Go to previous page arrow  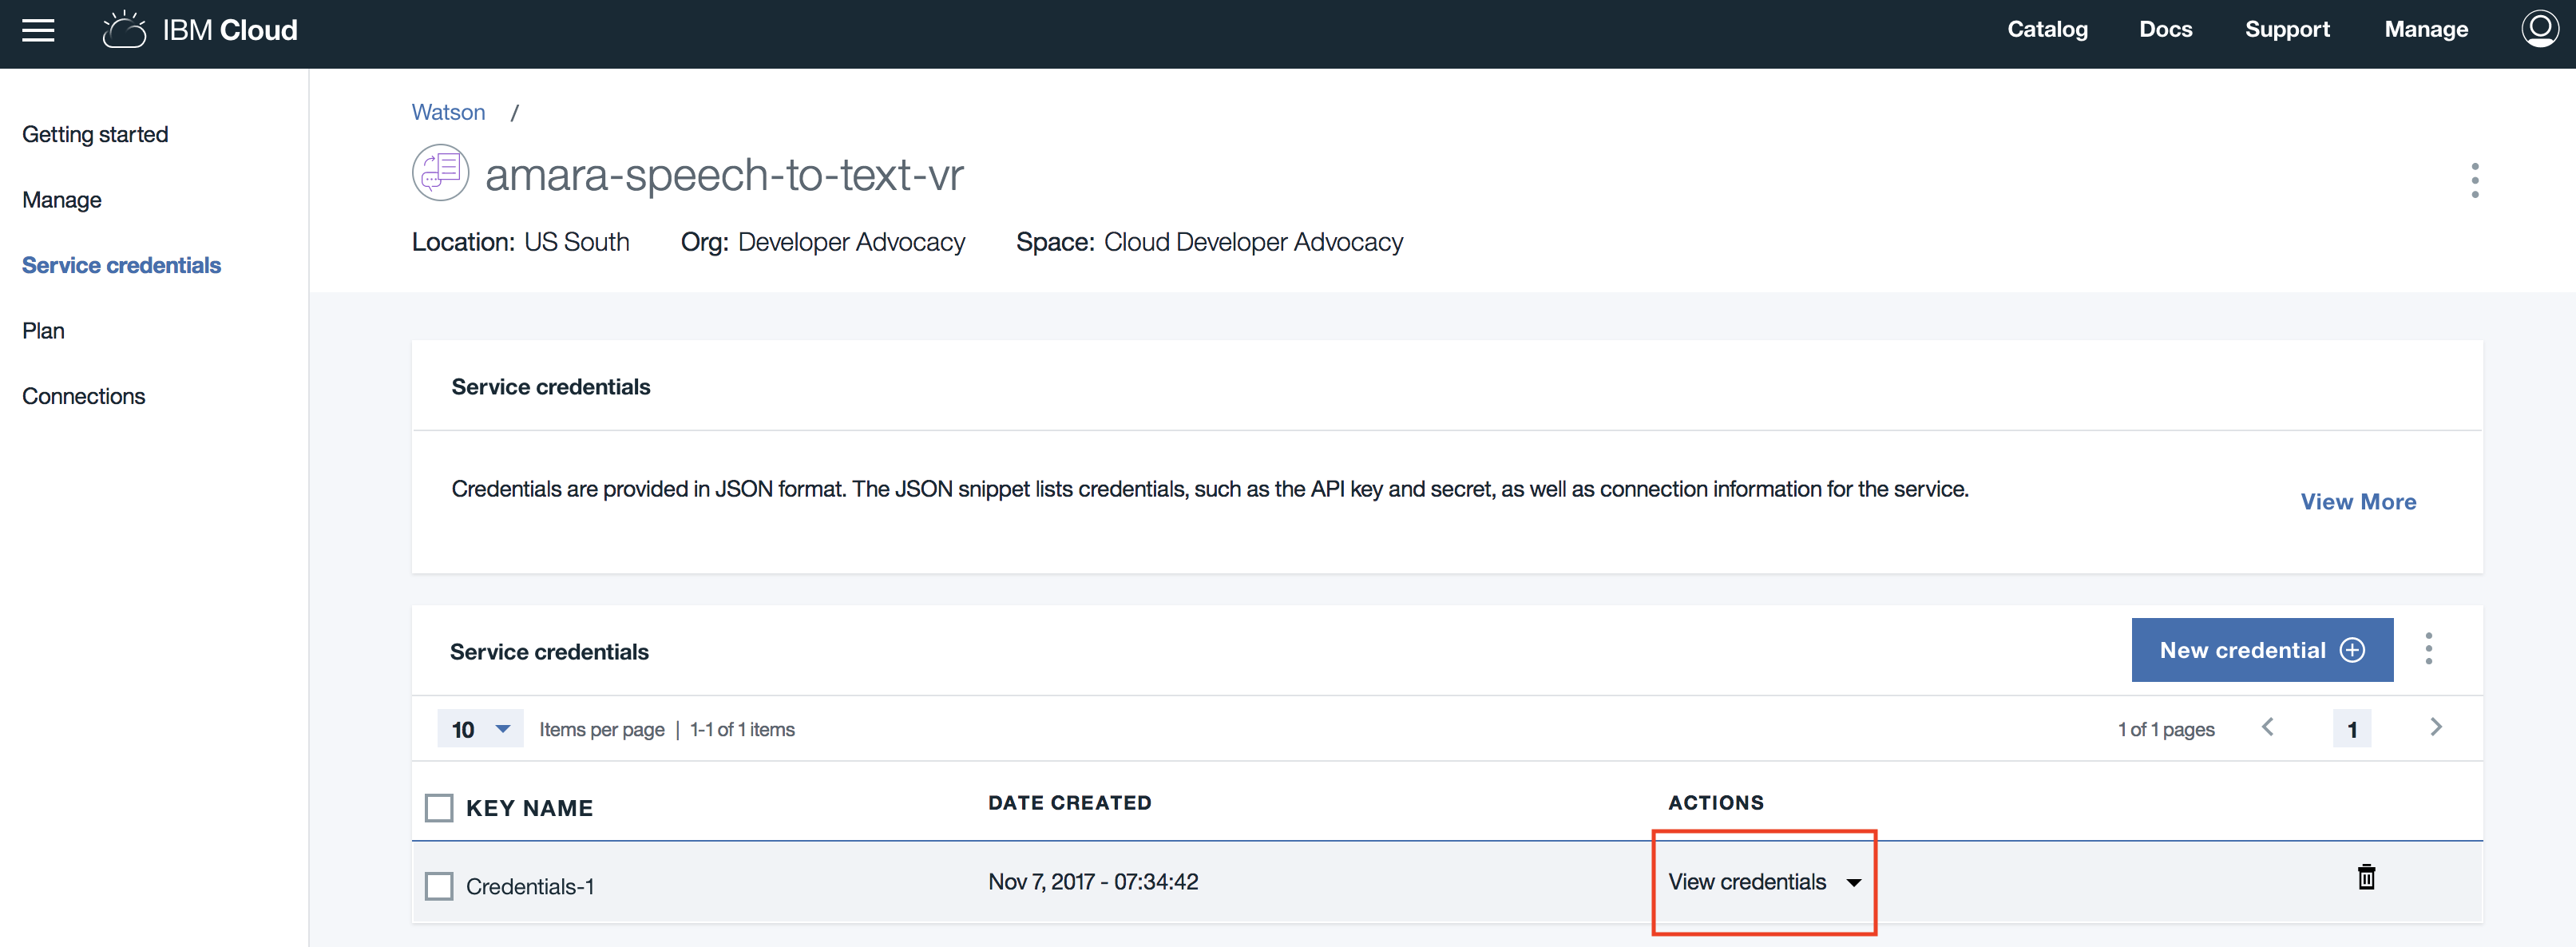tap(2268, 727)
